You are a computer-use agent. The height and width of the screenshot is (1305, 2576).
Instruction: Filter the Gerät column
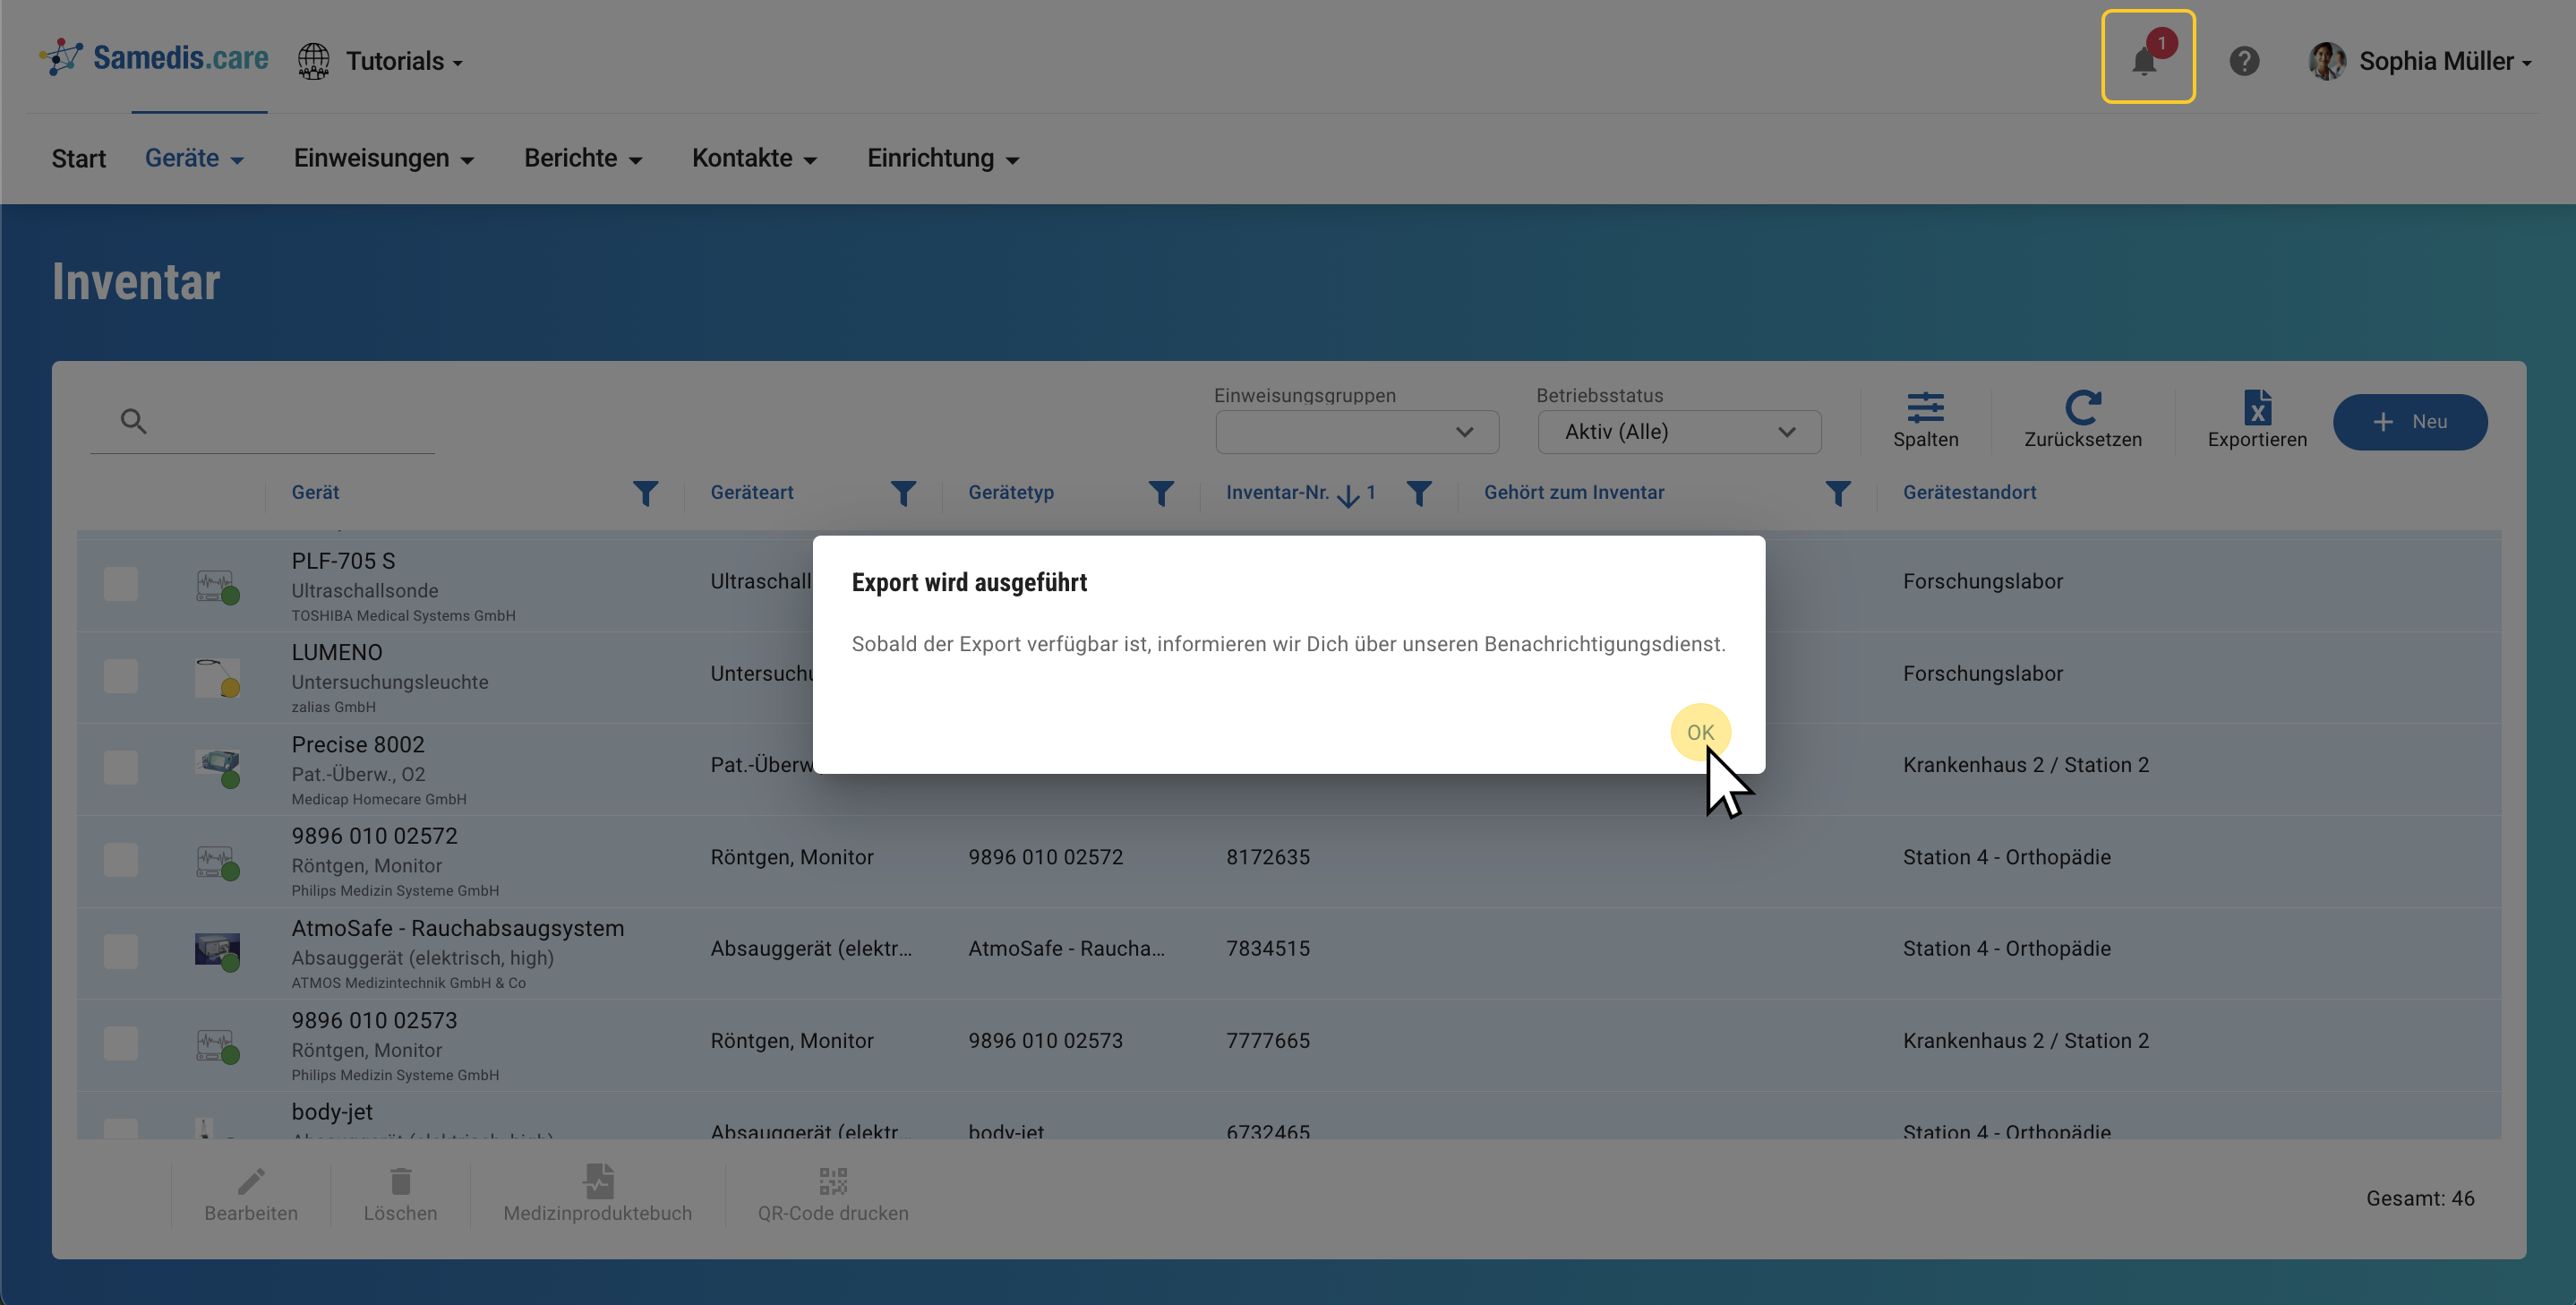pos(645,493)
